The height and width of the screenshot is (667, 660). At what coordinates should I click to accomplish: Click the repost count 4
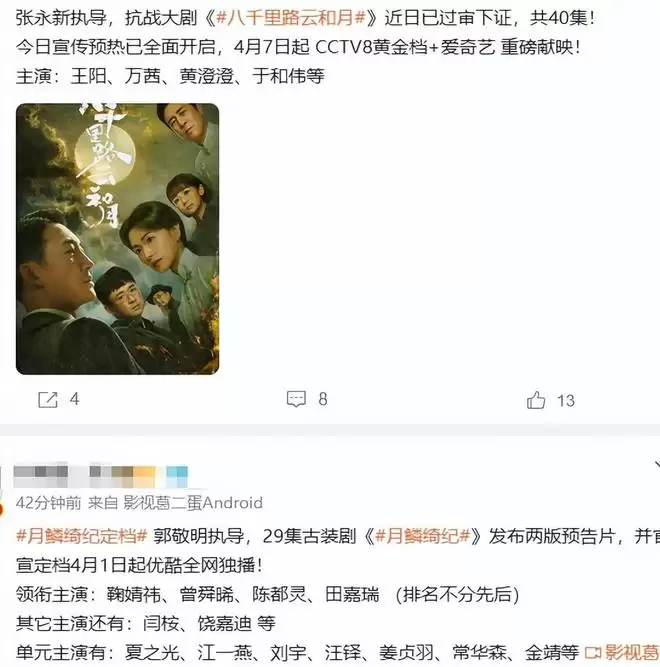click(x=74, y=399)
